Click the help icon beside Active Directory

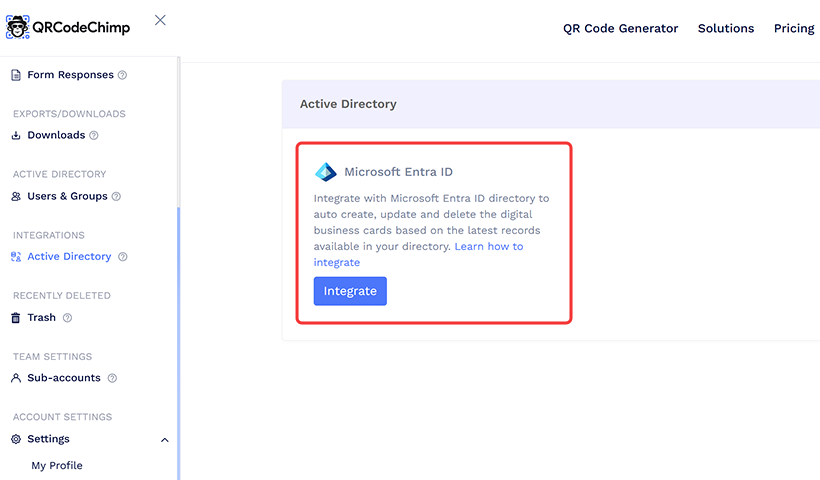pos(123,257)
